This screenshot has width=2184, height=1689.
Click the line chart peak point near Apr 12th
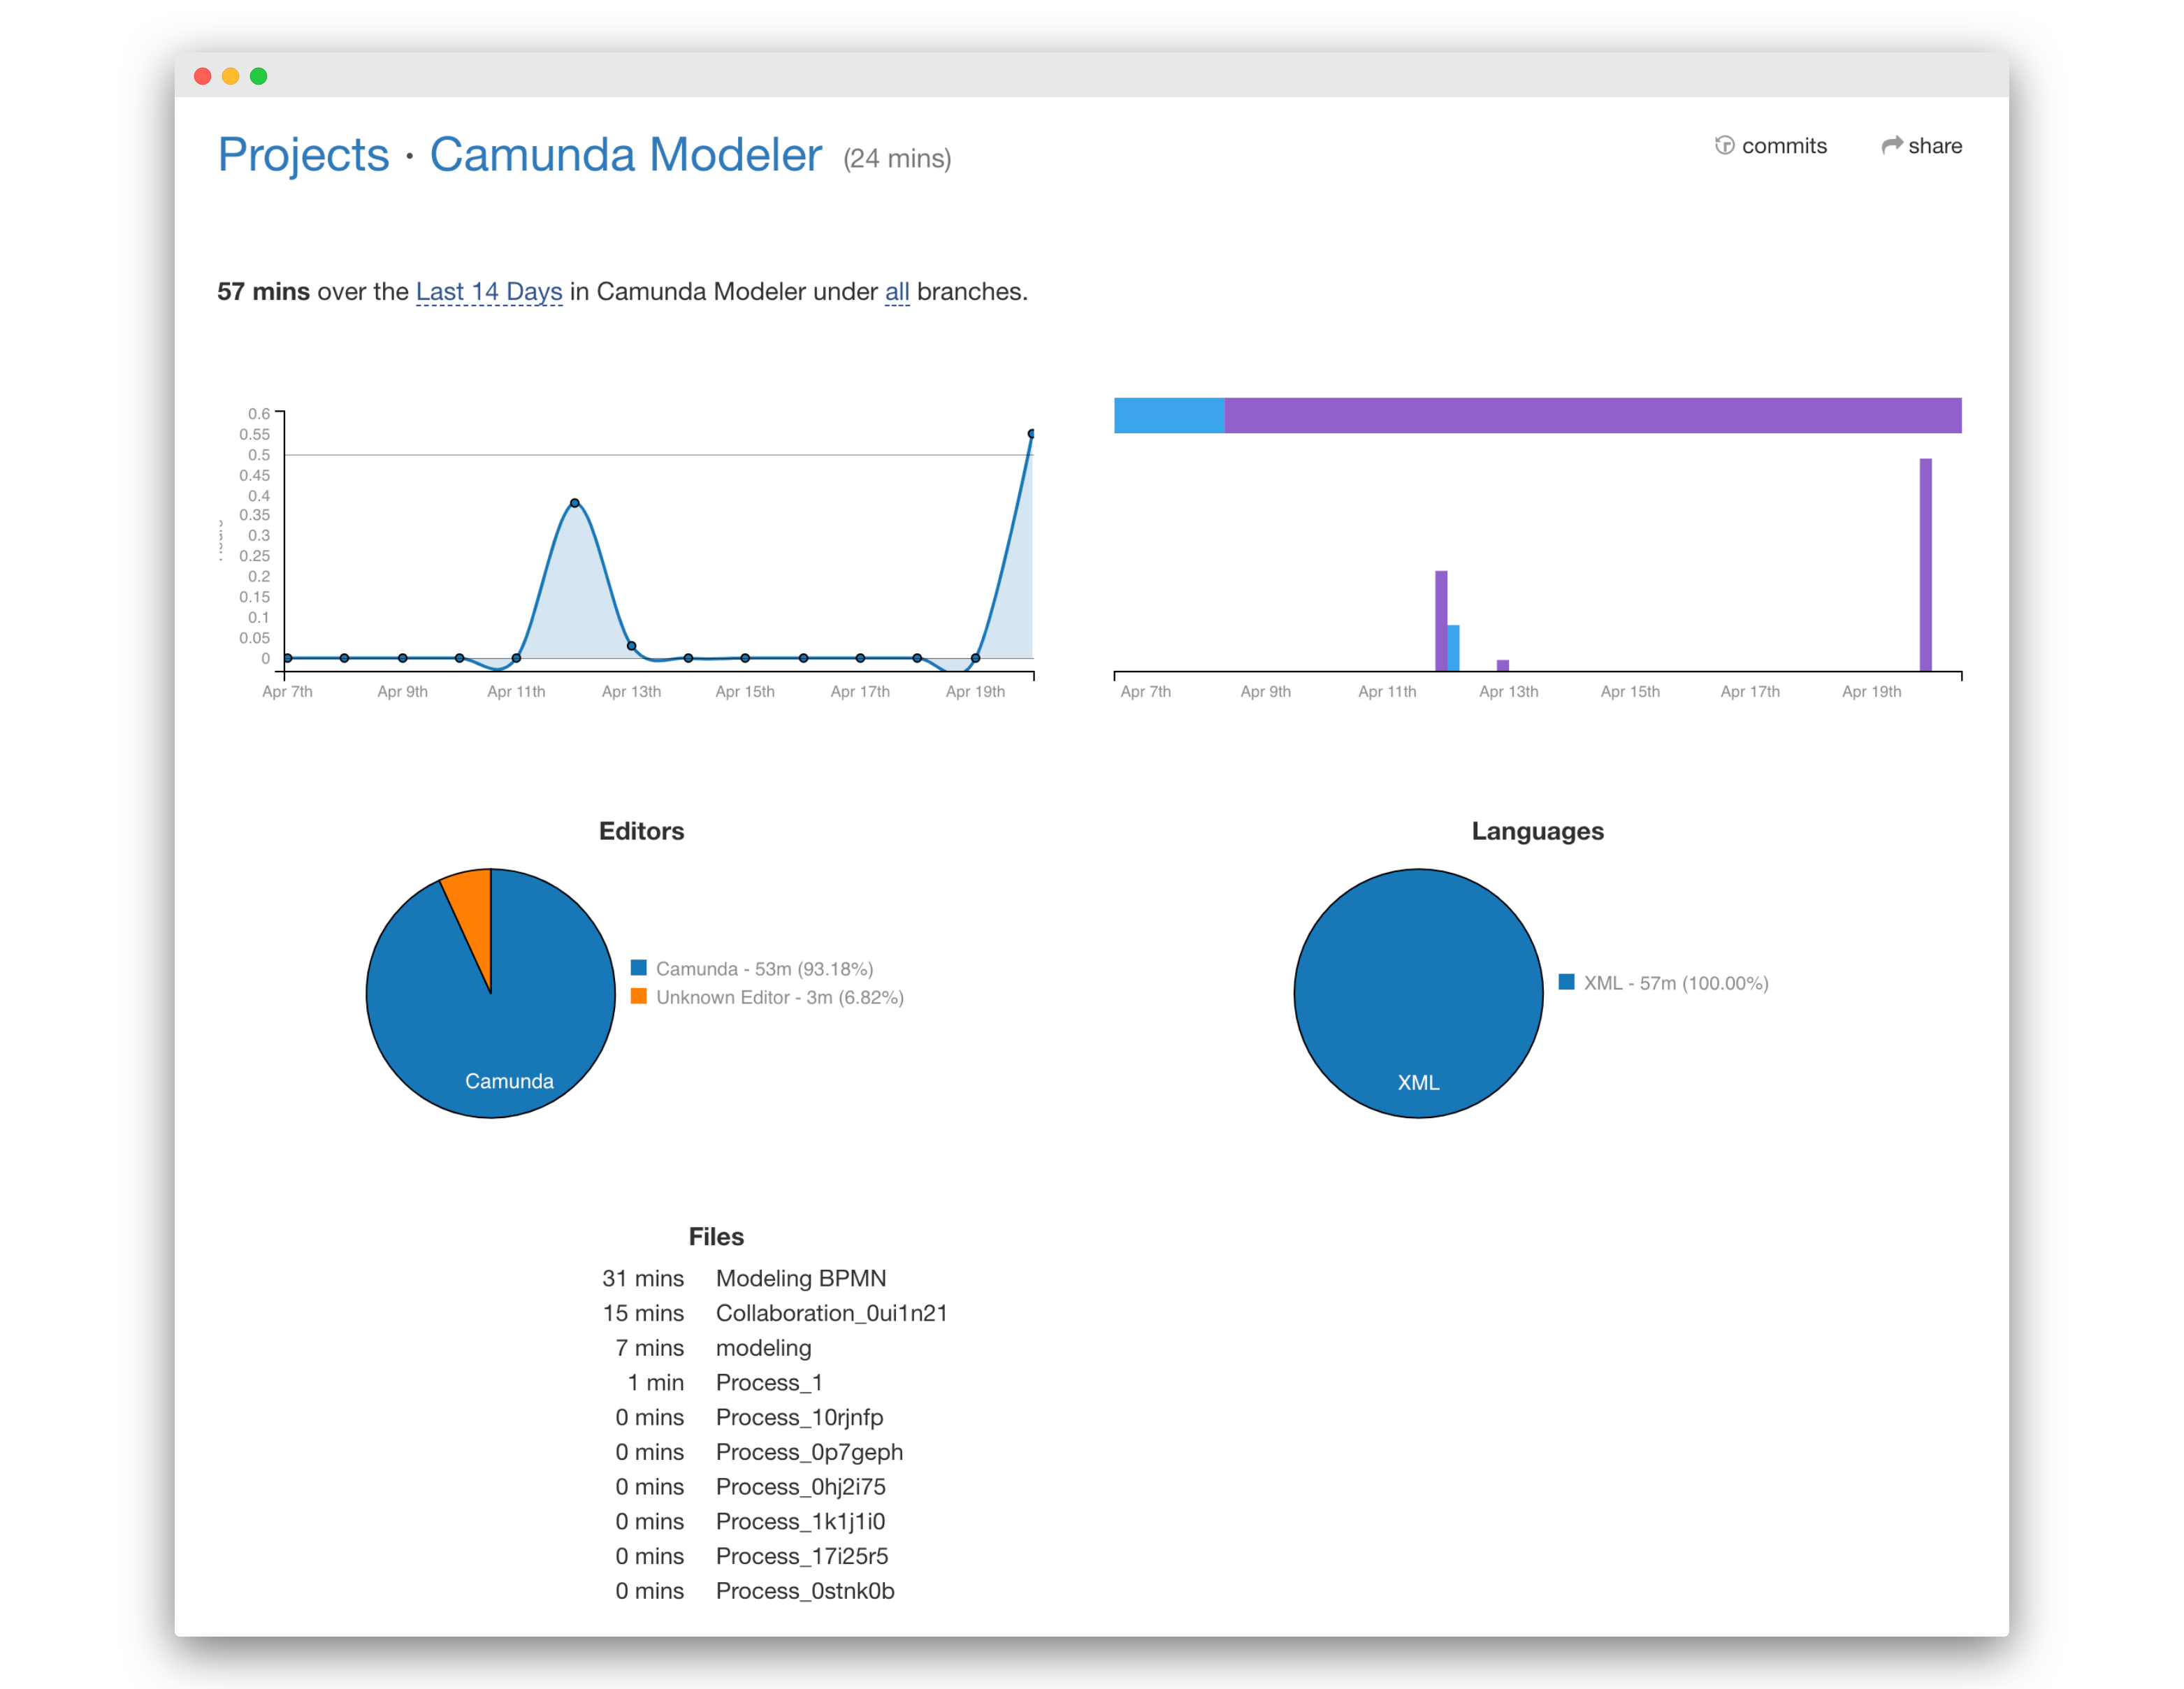click(x=574, y=503)
